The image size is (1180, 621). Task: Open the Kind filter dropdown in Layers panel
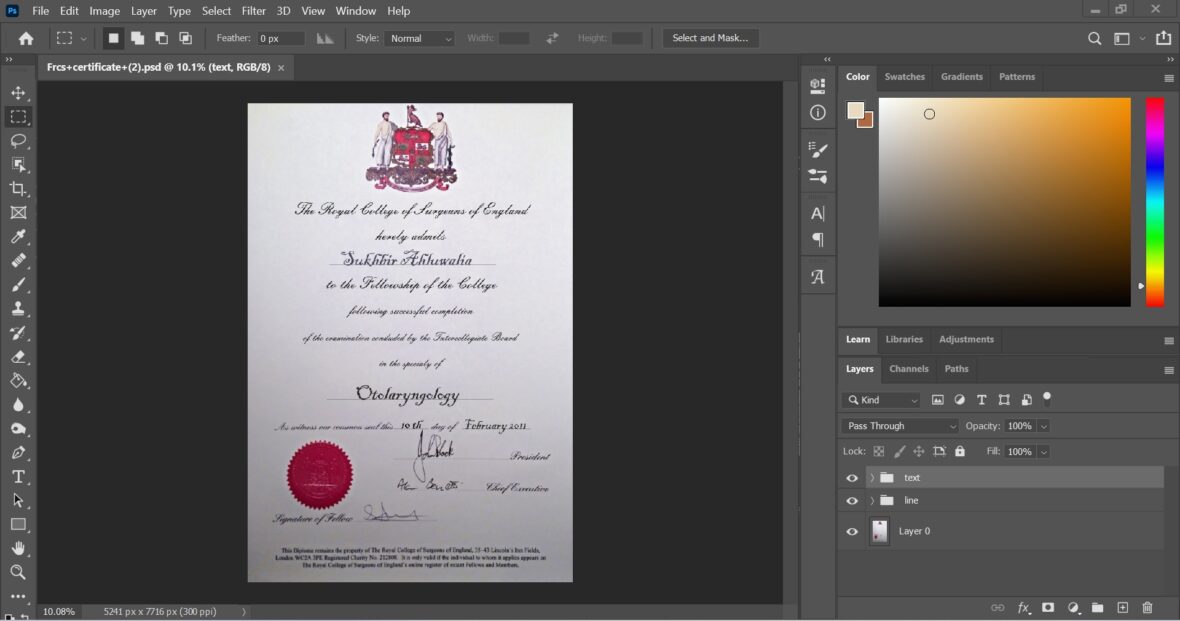(880, 399)
